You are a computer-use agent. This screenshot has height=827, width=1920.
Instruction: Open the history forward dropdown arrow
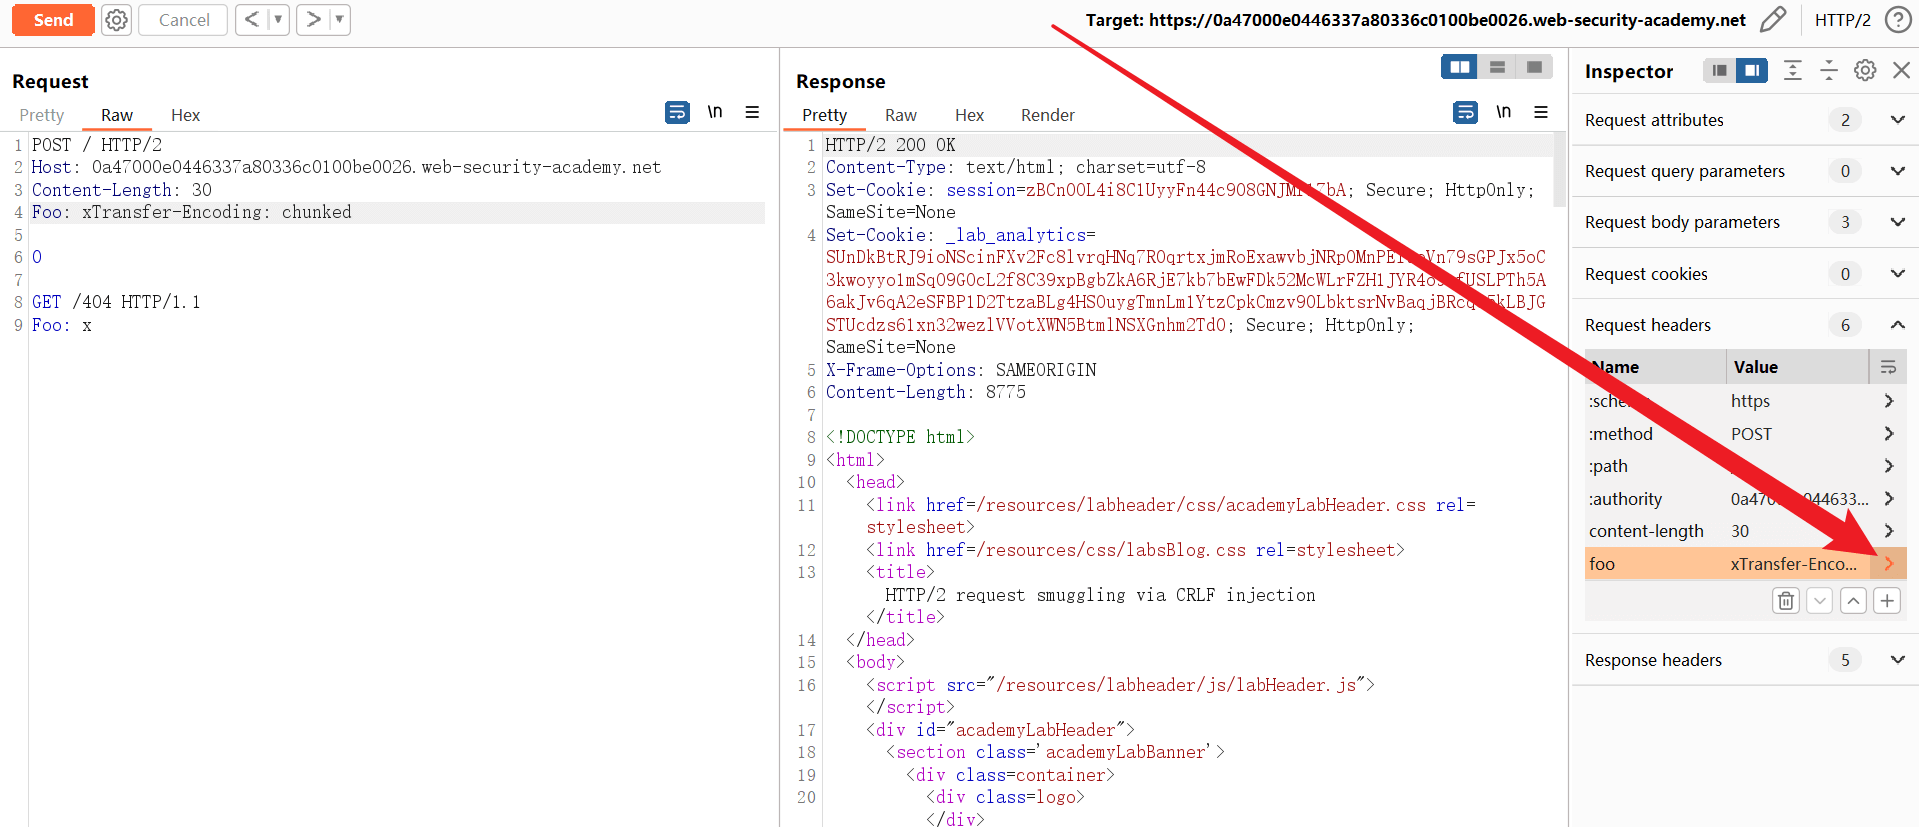(339, 20)
